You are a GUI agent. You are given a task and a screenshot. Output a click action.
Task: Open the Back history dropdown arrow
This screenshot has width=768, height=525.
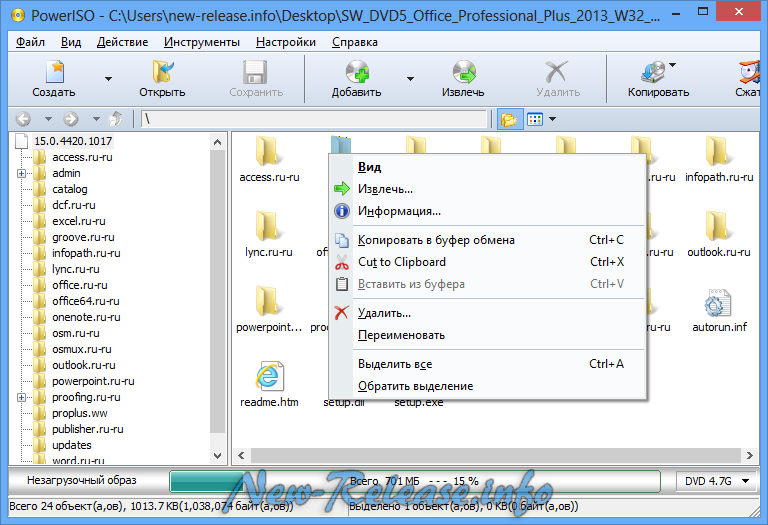(x=48, y=119)
